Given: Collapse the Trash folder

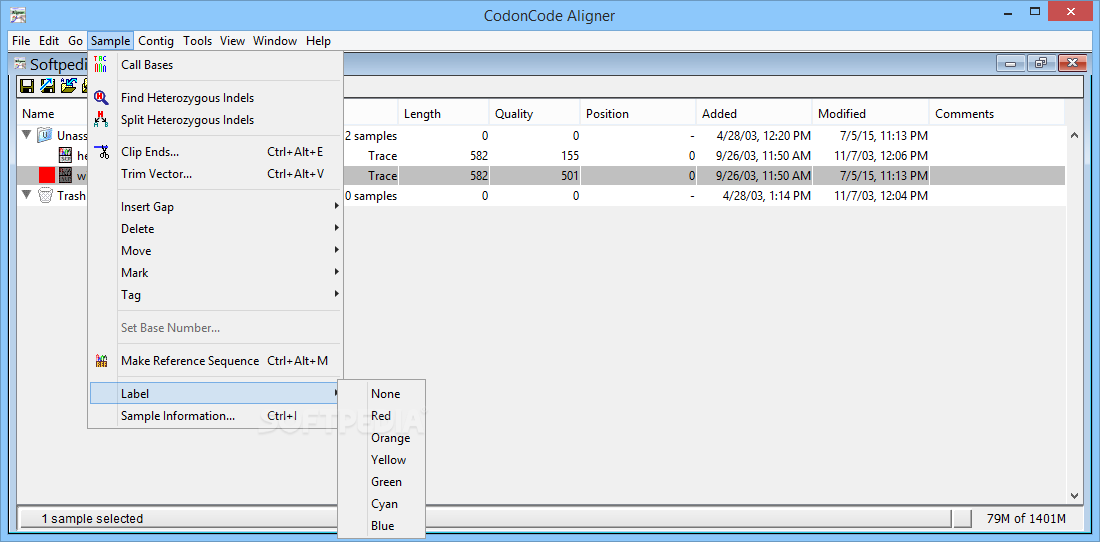Looking at the screenshot, I should click(27, 195).
